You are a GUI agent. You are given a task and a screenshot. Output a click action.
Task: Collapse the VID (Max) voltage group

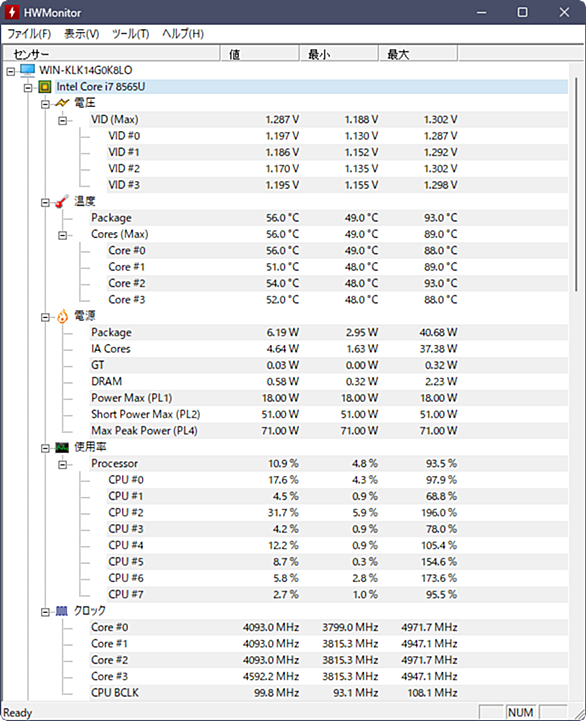tap(63, 121)
